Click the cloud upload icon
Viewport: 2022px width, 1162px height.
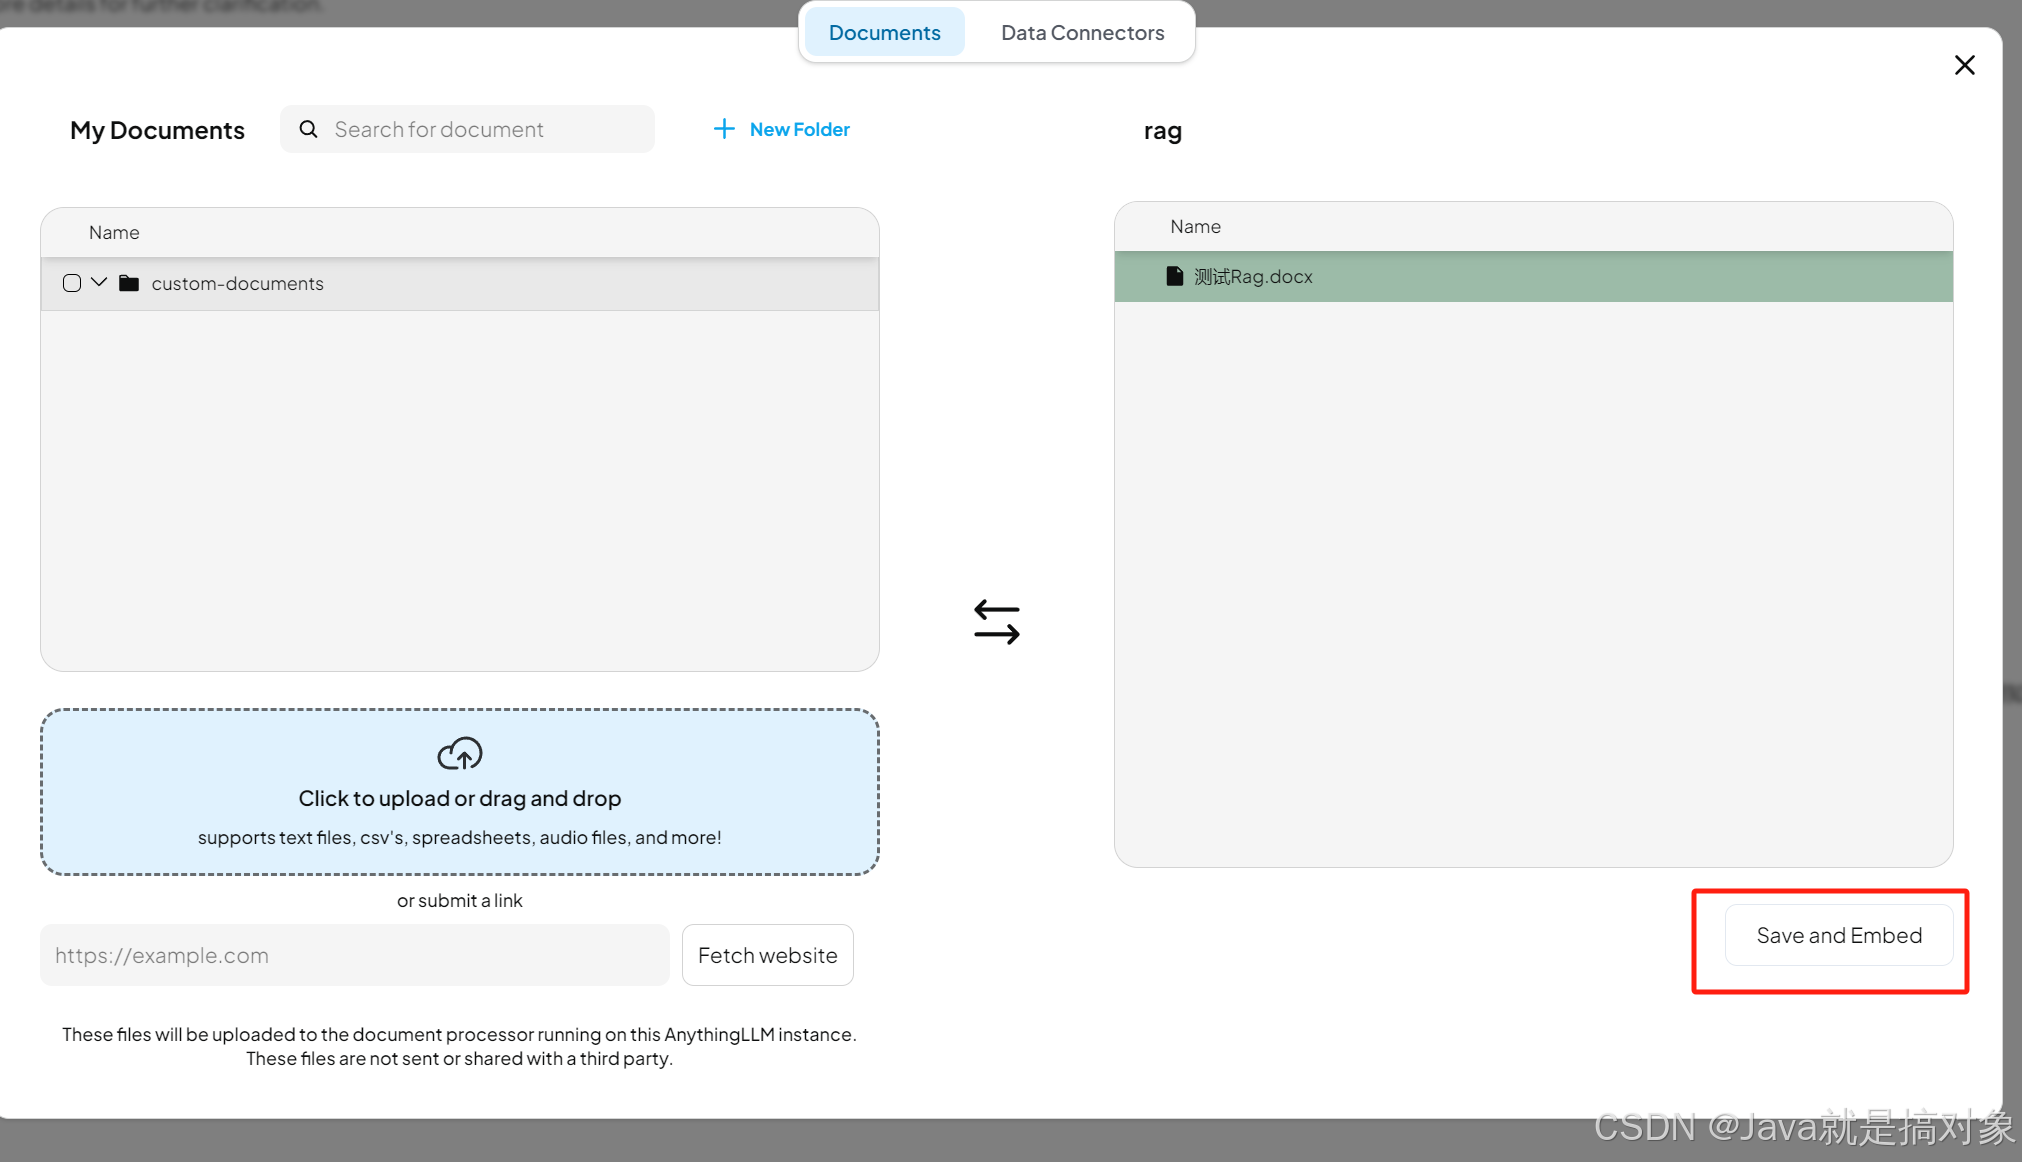coord(460,754)
